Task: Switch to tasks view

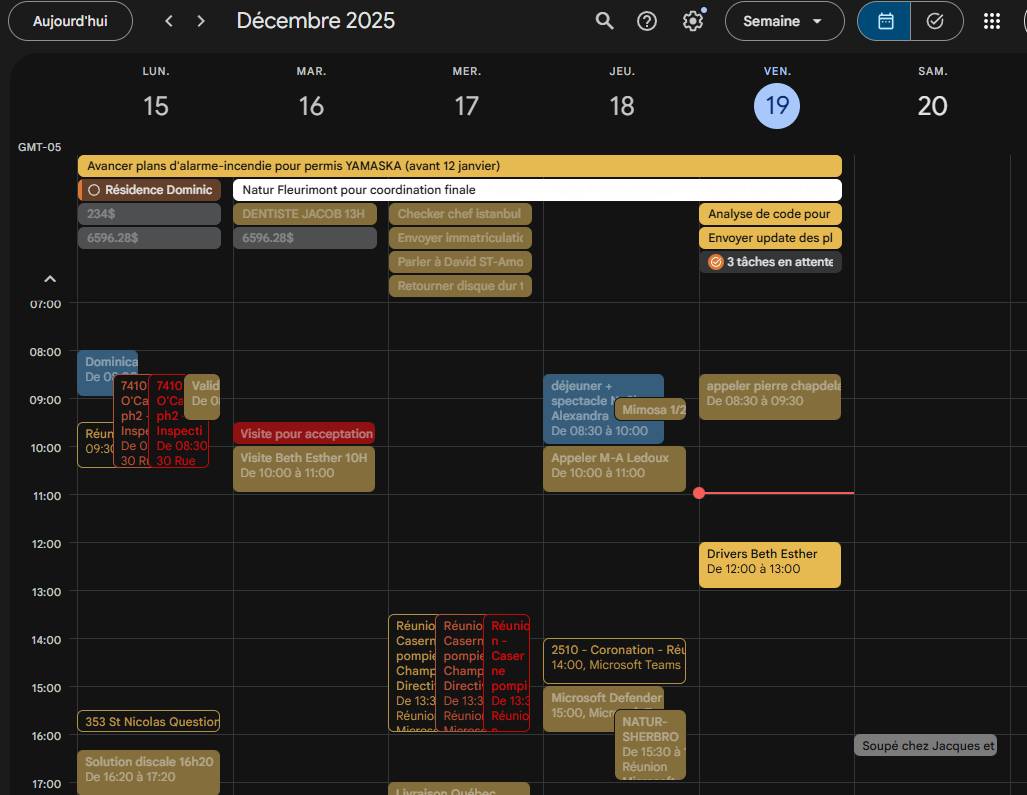Action: pos(936,21)
